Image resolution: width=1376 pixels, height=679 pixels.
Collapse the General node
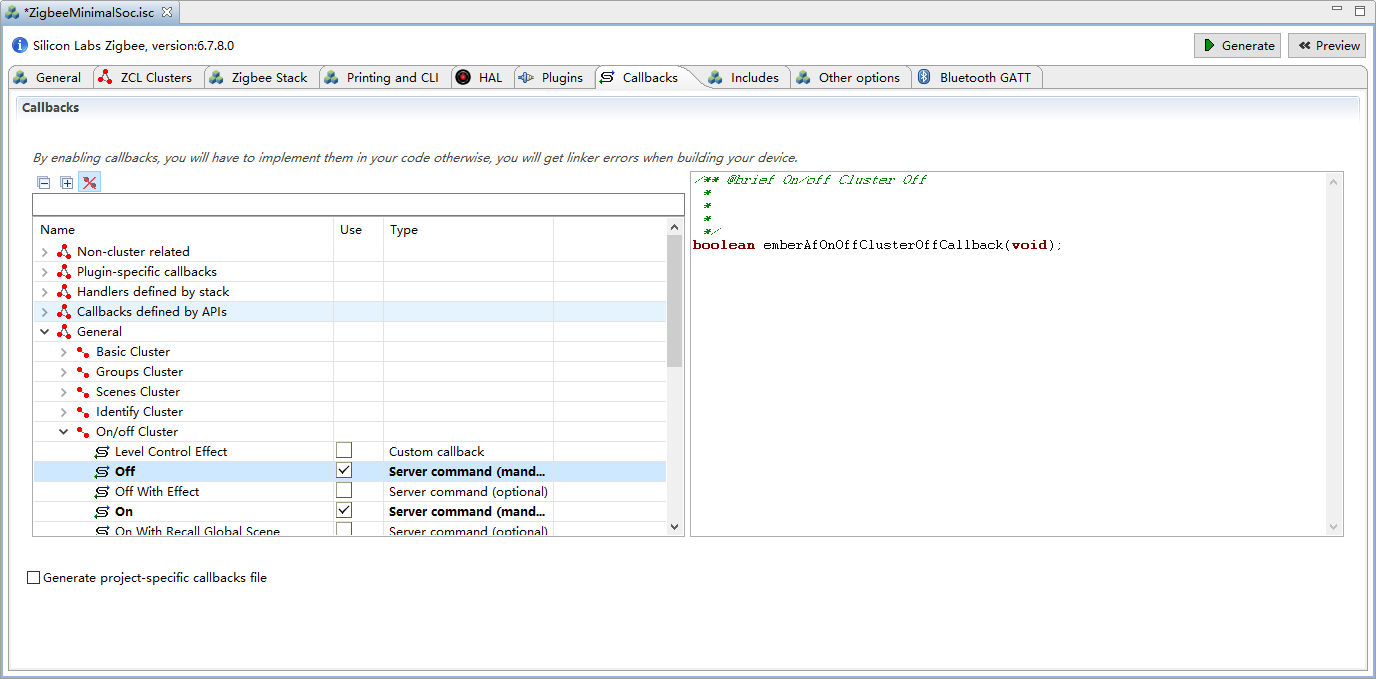click(x=45, y=332)
